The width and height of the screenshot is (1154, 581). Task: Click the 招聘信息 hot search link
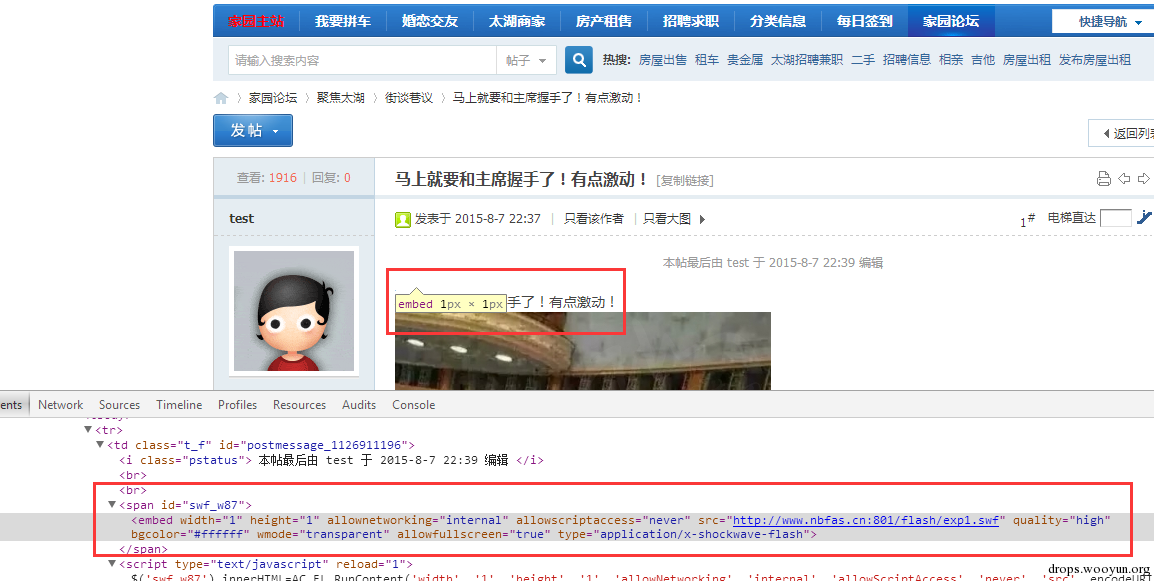pyautogui.click(x=907, y=60)
